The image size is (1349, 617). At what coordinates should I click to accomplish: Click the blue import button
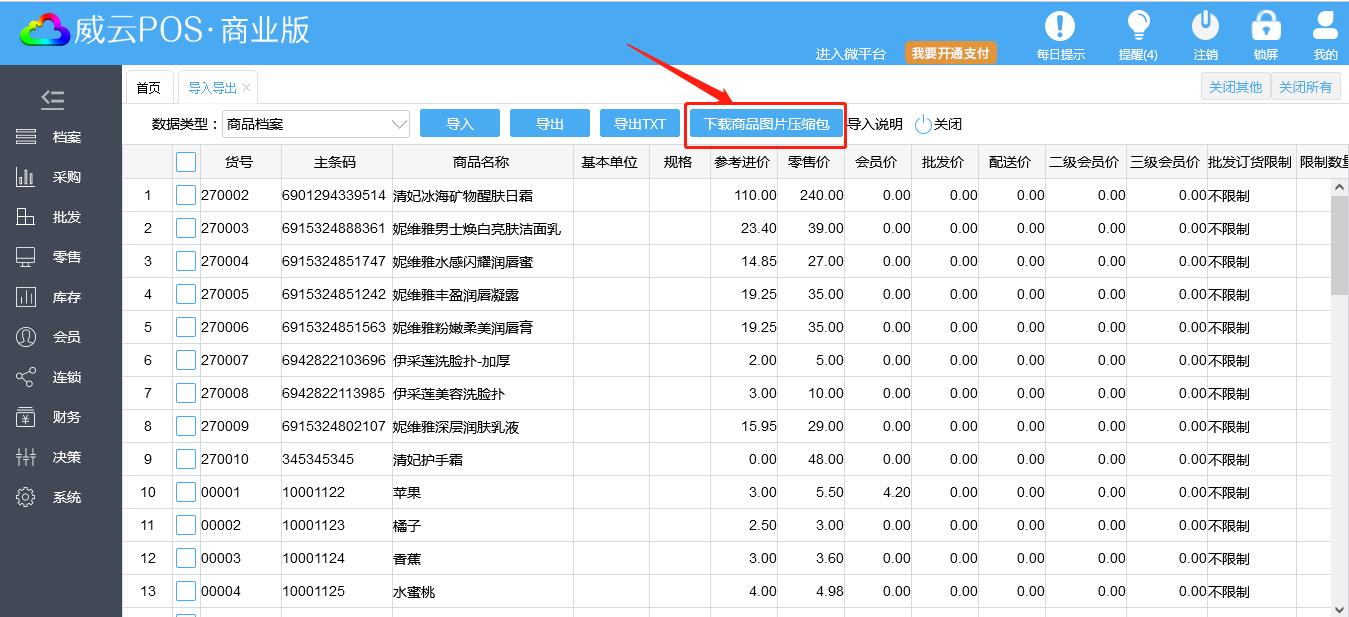[459, 124]
